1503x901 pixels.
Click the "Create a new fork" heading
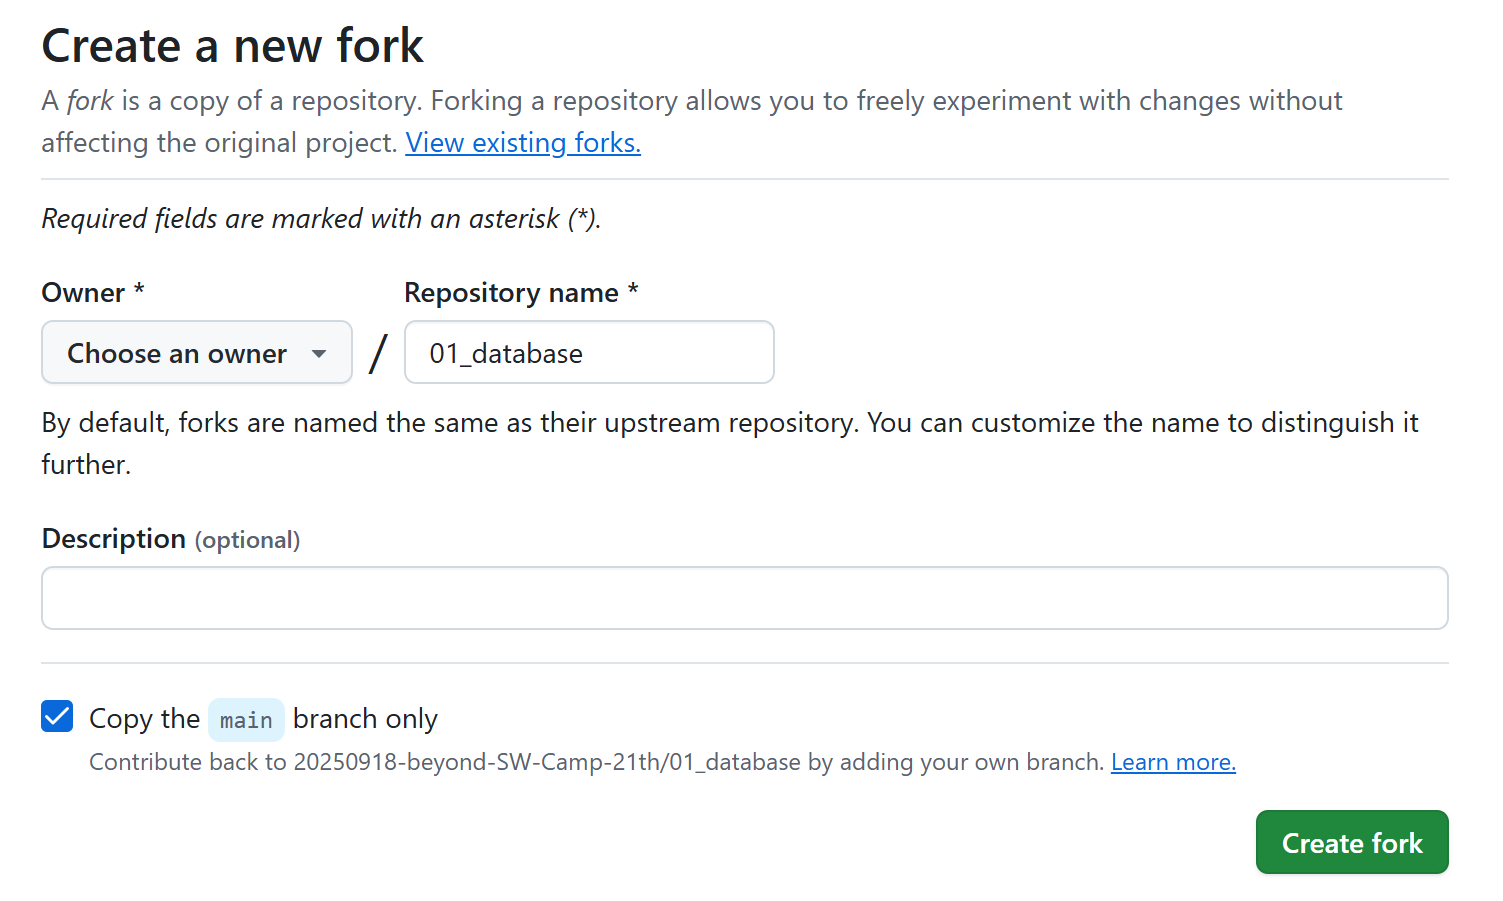233,46
